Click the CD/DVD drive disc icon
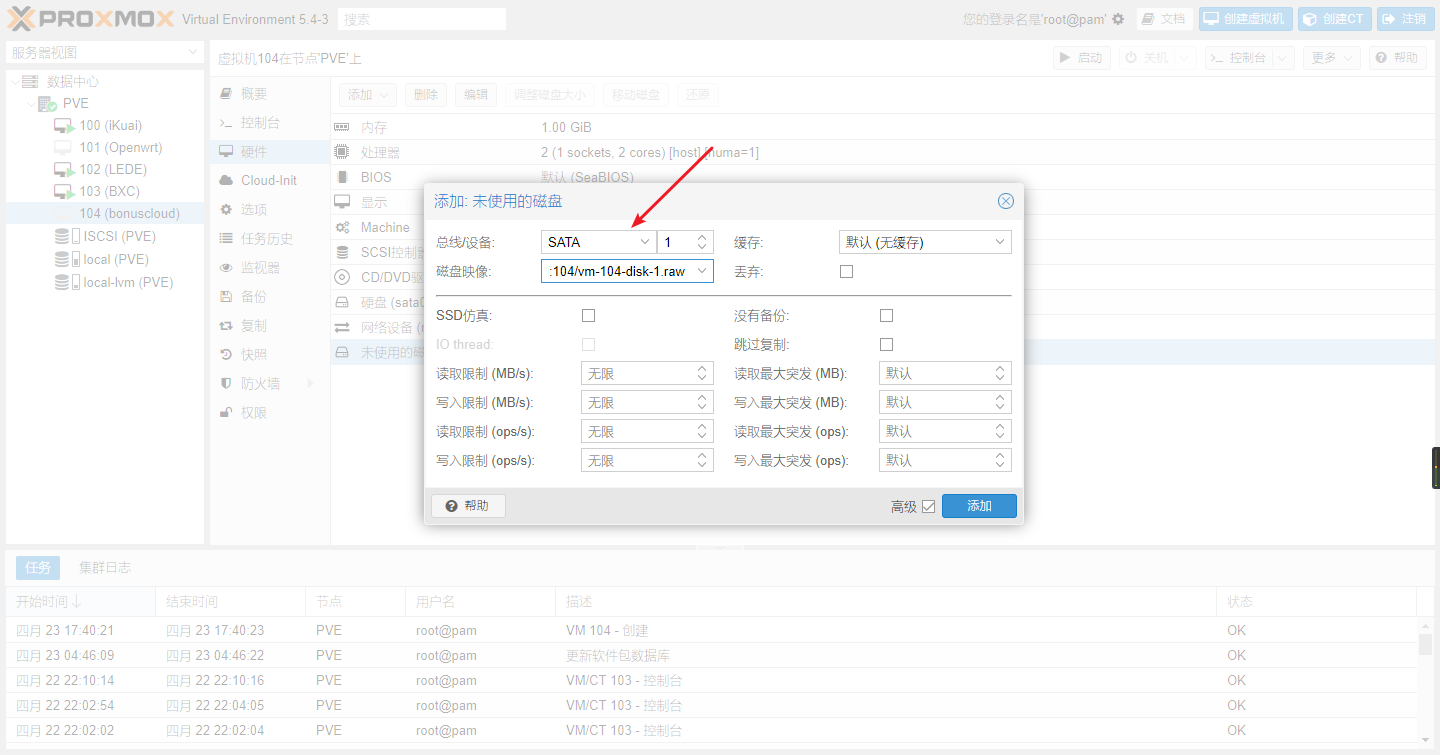This screenshot has height=755, width=1440. 342,277
